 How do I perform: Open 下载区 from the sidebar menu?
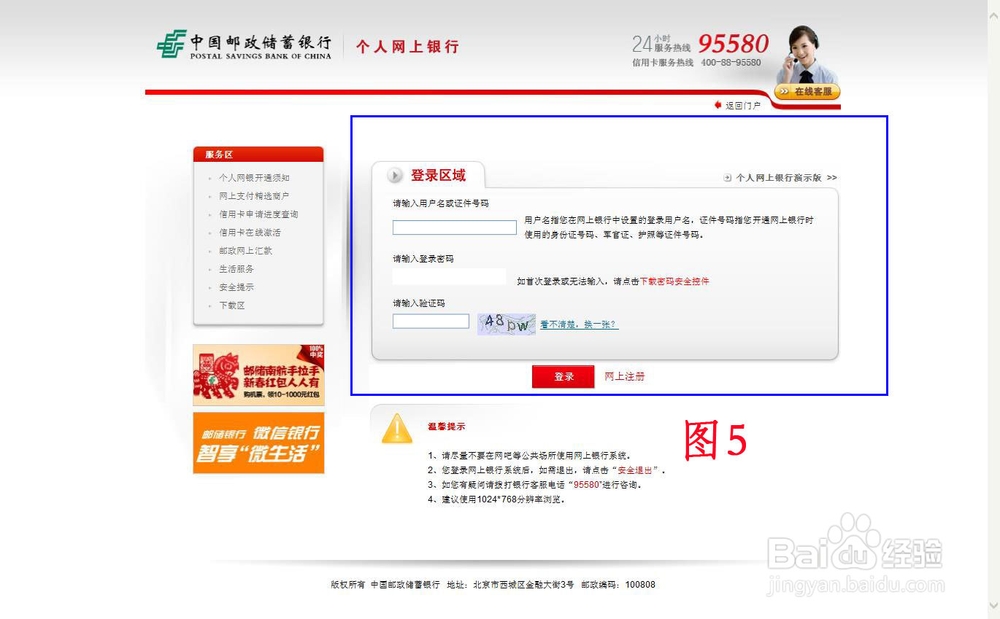[232, 306]
